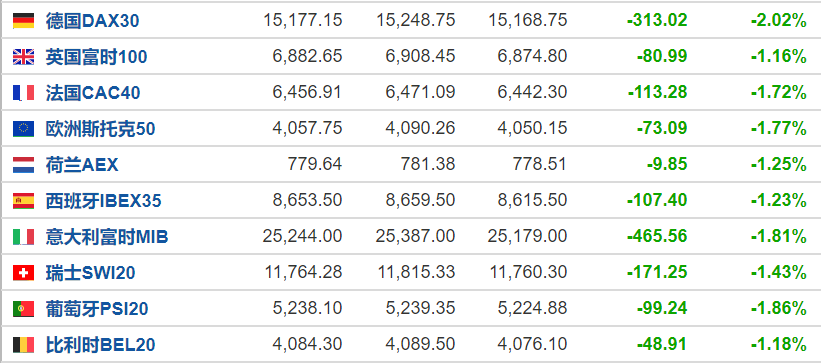
Task: Click the UK flag icon
Action: tap(24, 57)
